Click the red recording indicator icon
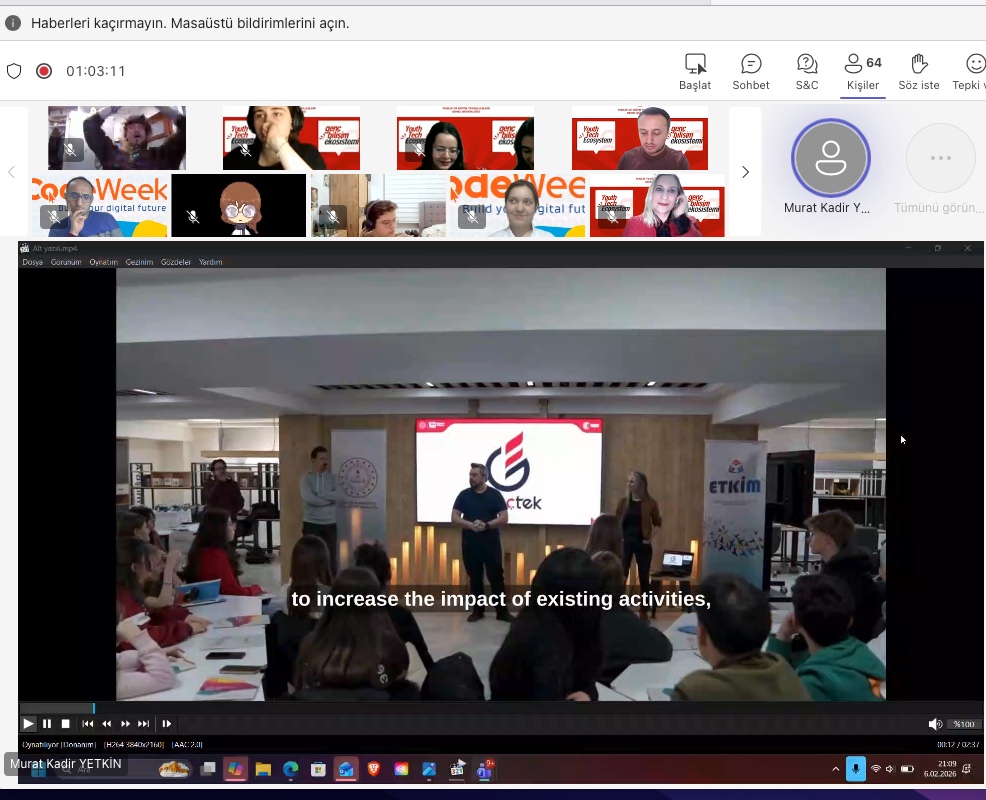 pyautogui.click(x=44, y=71)
